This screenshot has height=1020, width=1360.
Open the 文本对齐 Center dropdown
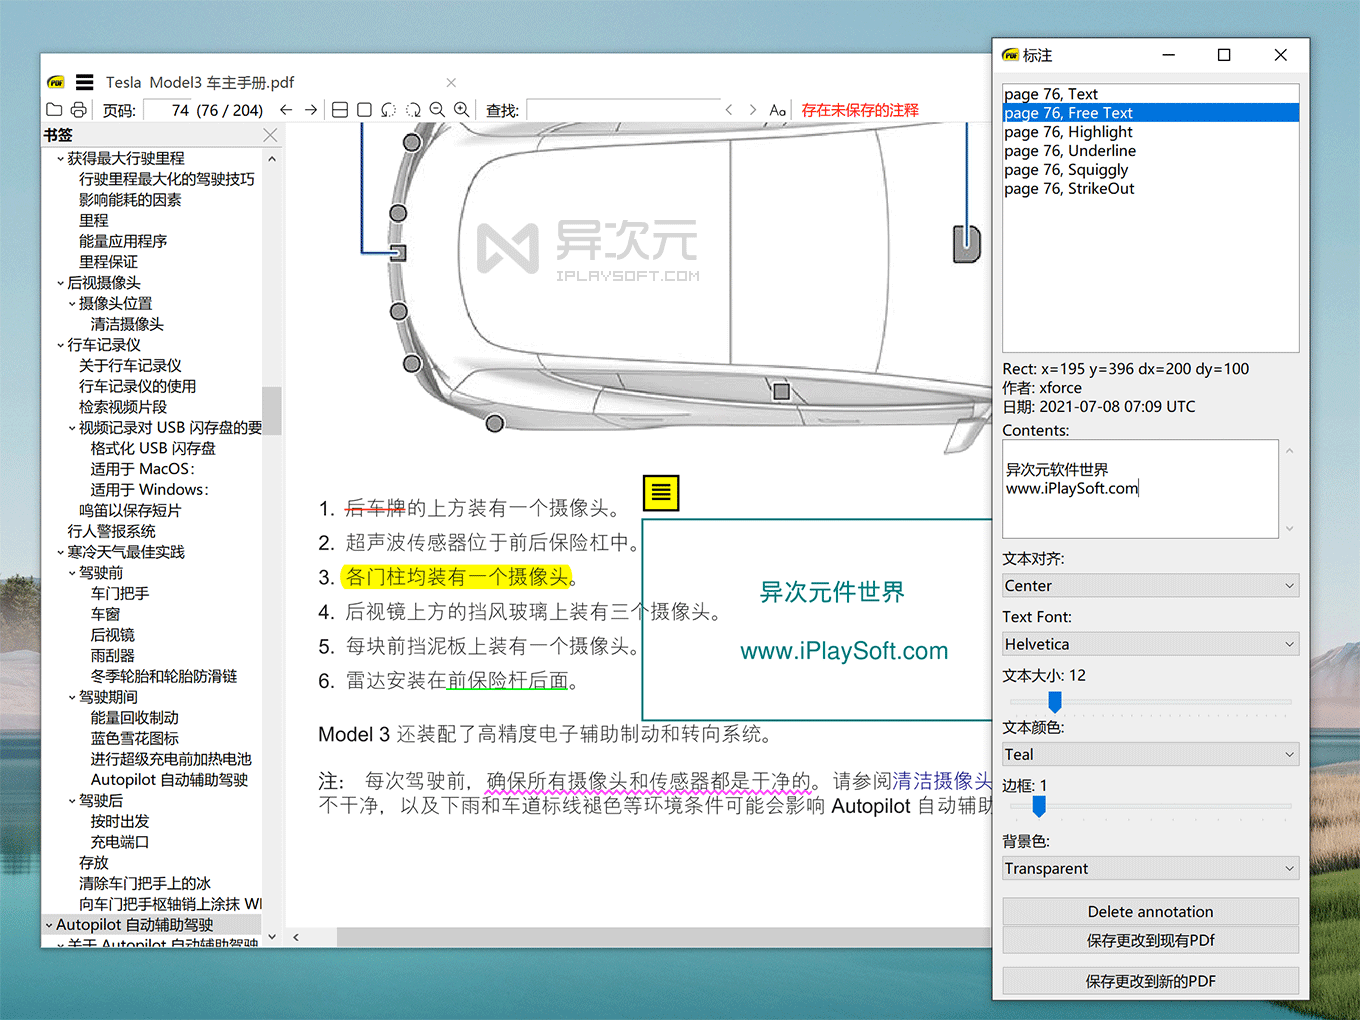tap(1150, 586)
